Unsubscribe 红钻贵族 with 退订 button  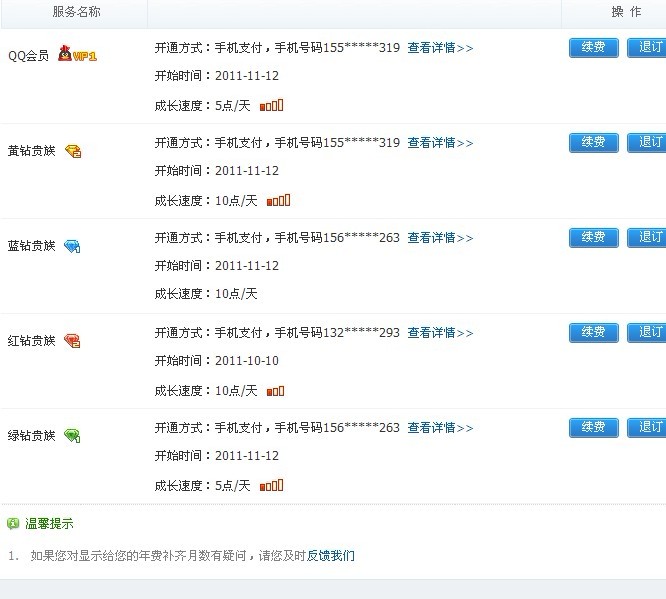click(646, 333)
